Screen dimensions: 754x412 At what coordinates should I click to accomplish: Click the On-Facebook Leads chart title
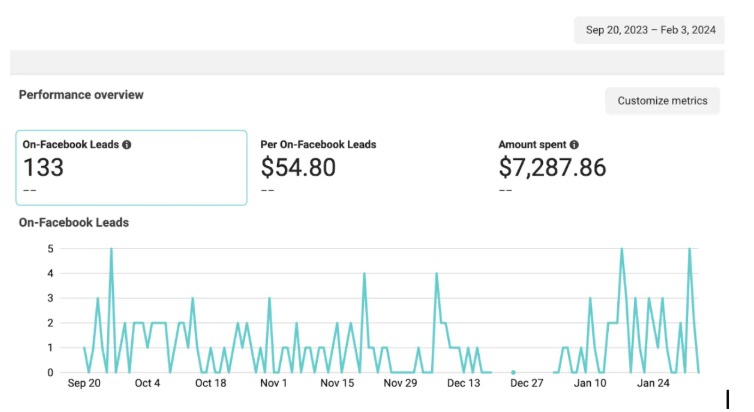pos(74,223)
